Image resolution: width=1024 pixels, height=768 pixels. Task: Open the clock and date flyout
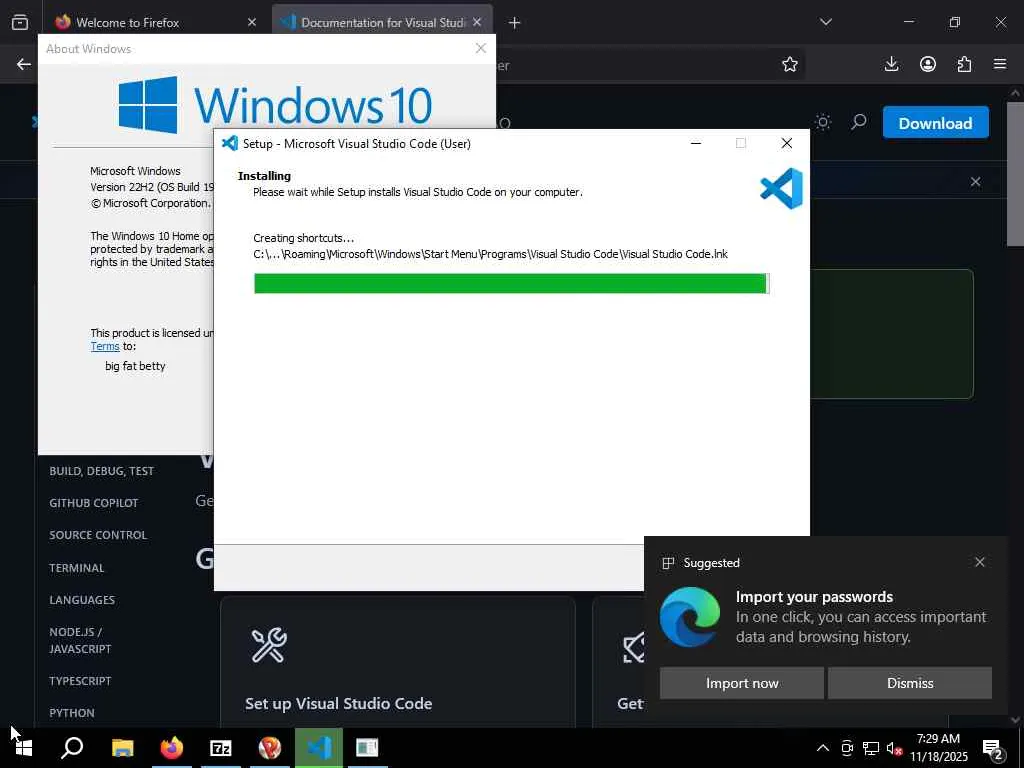tap(938, 748)
